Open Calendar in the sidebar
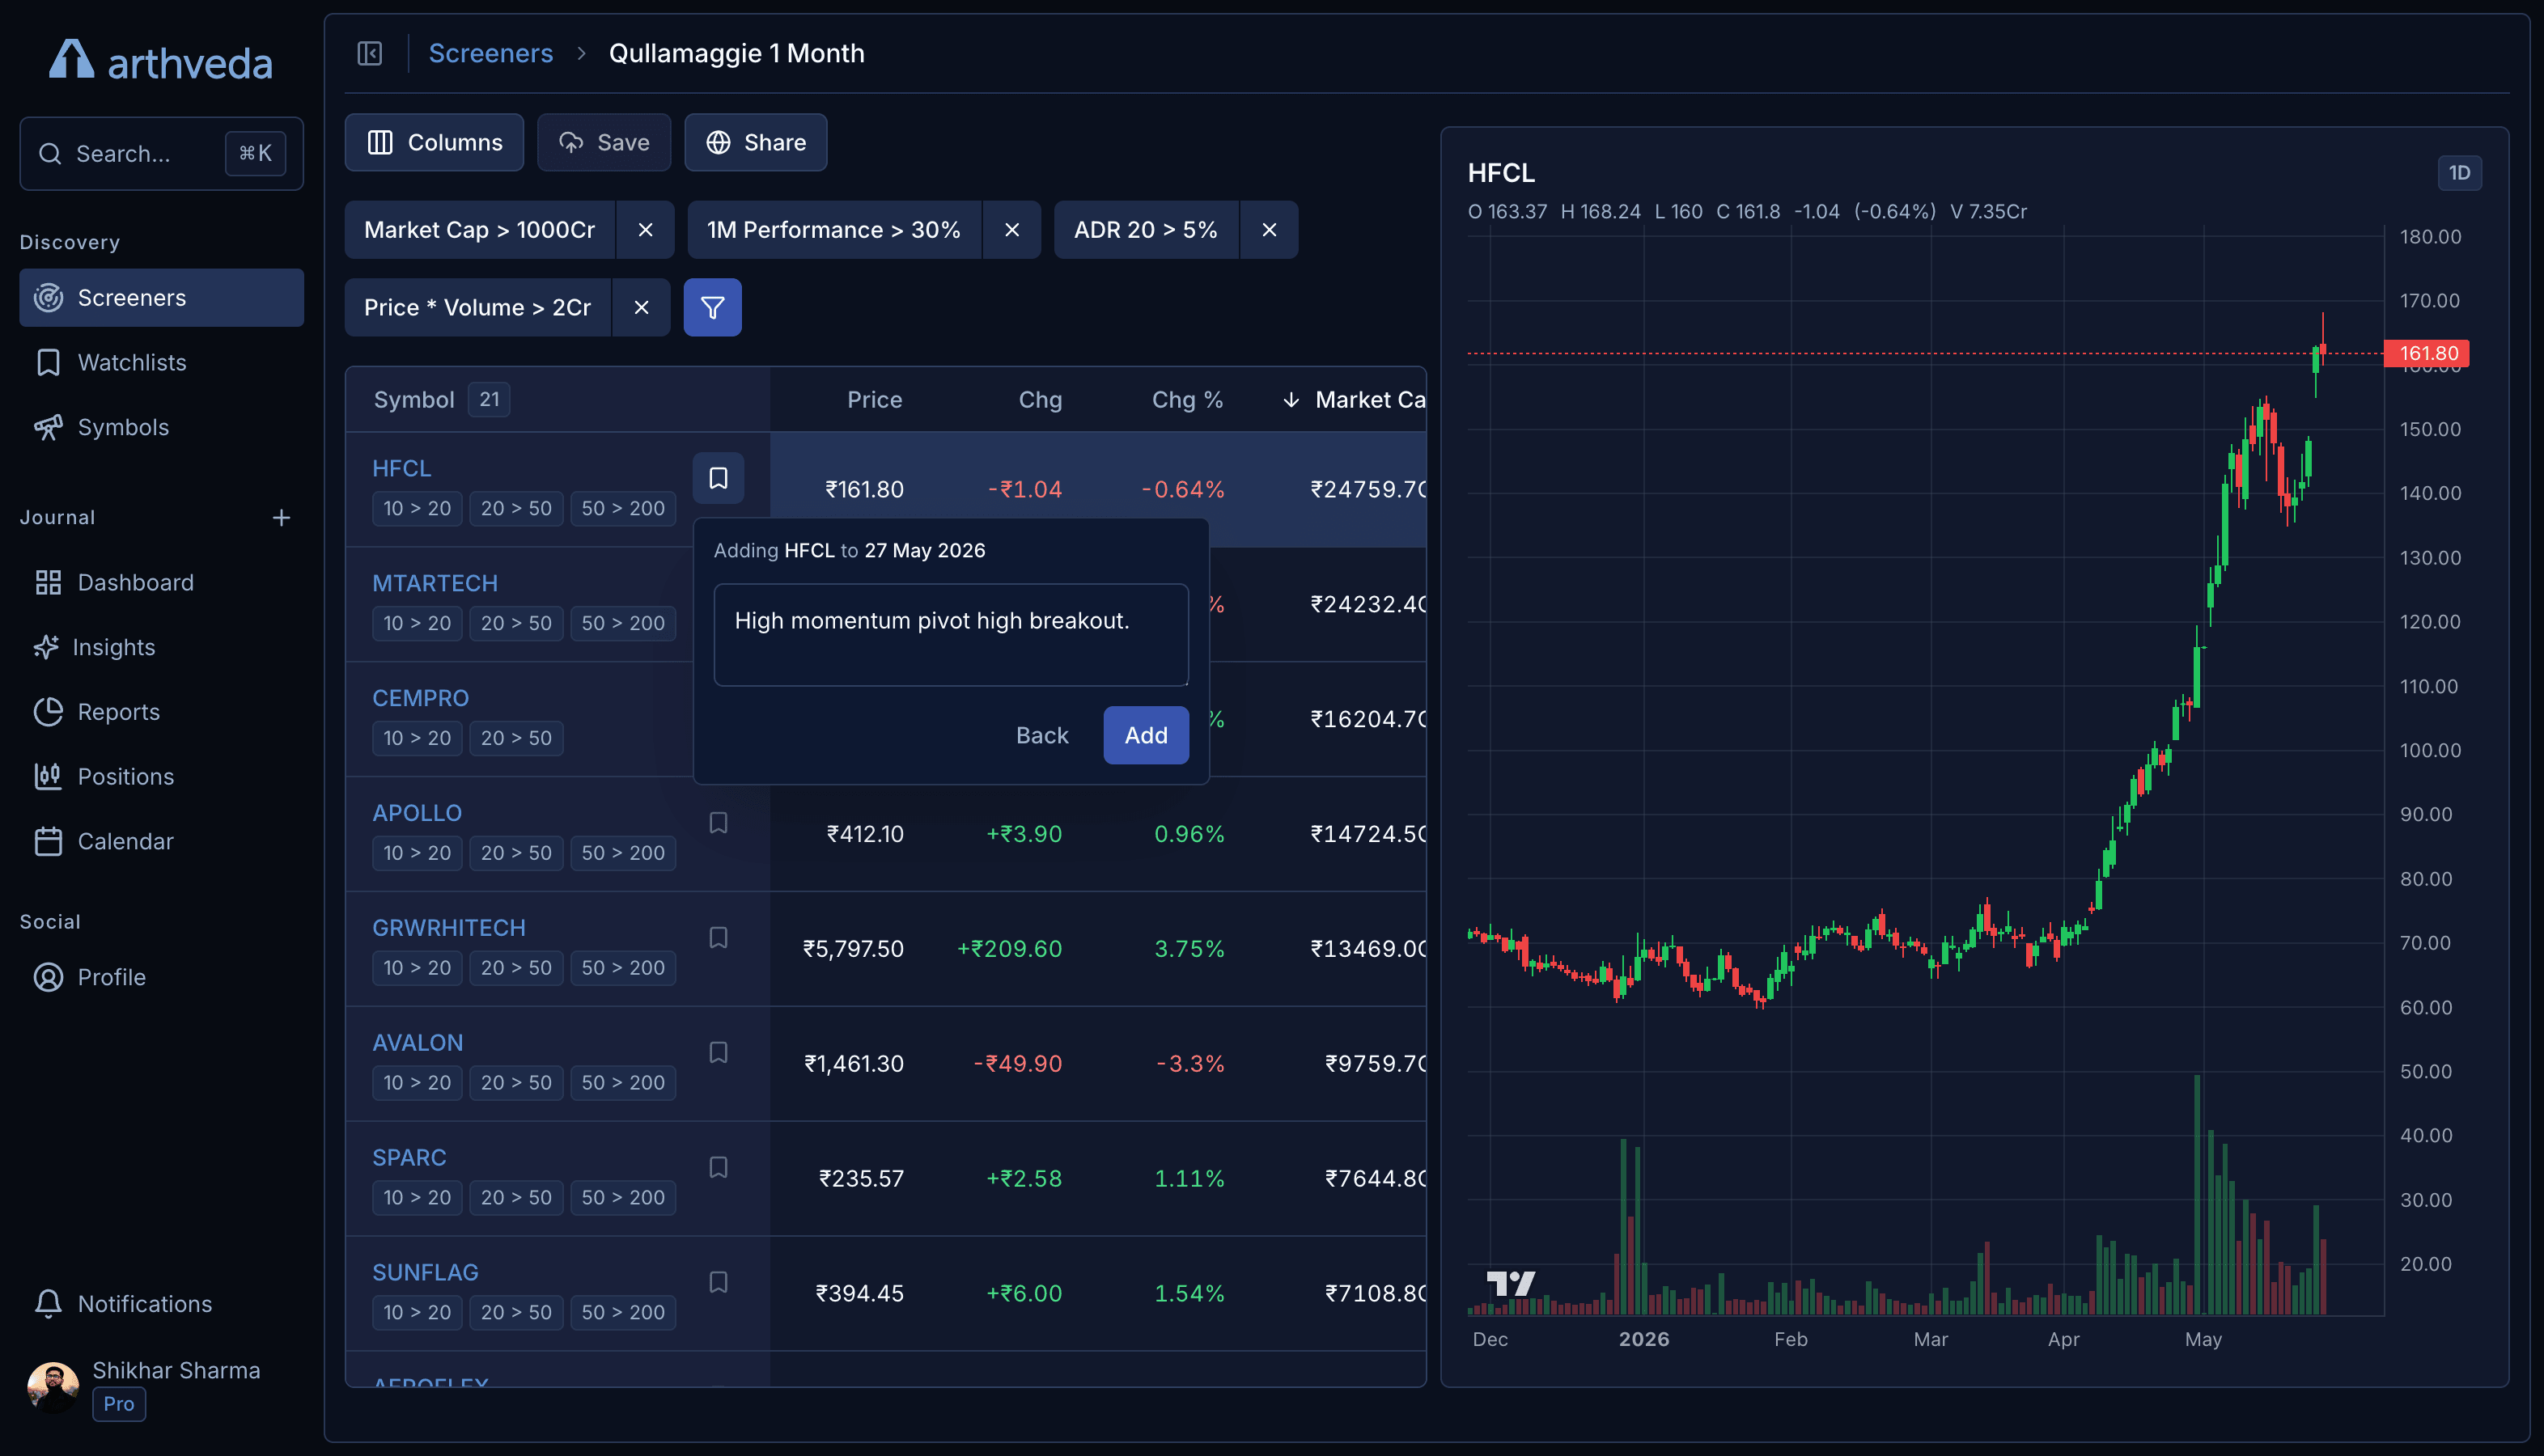The image size is (2544, 1456). coord(161,841)
